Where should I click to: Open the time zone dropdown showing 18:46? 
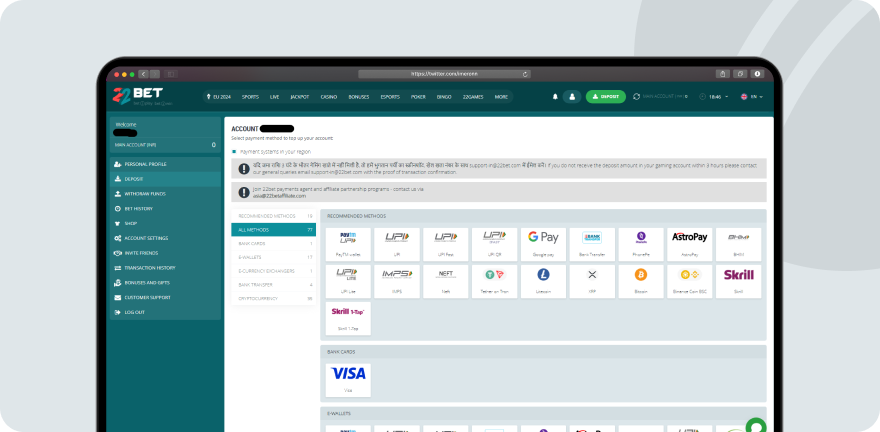coord(714,96)
